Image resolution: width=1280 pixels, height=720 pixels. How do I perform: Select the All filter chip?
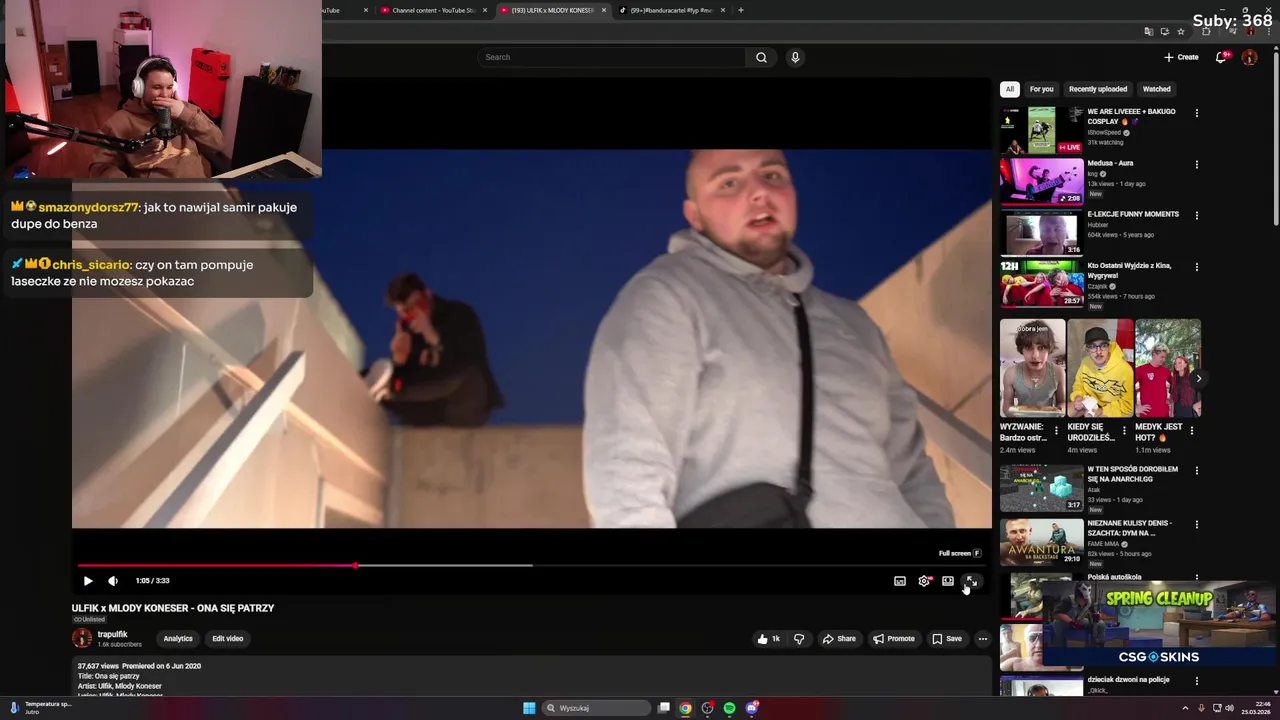1010,89
